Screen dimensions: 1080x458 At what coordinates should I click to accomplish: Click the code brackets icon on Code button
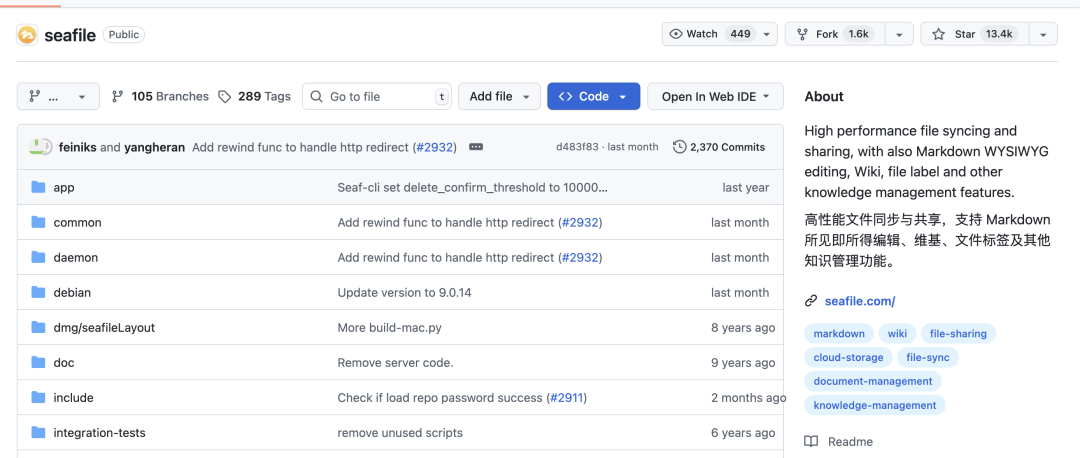565,96
